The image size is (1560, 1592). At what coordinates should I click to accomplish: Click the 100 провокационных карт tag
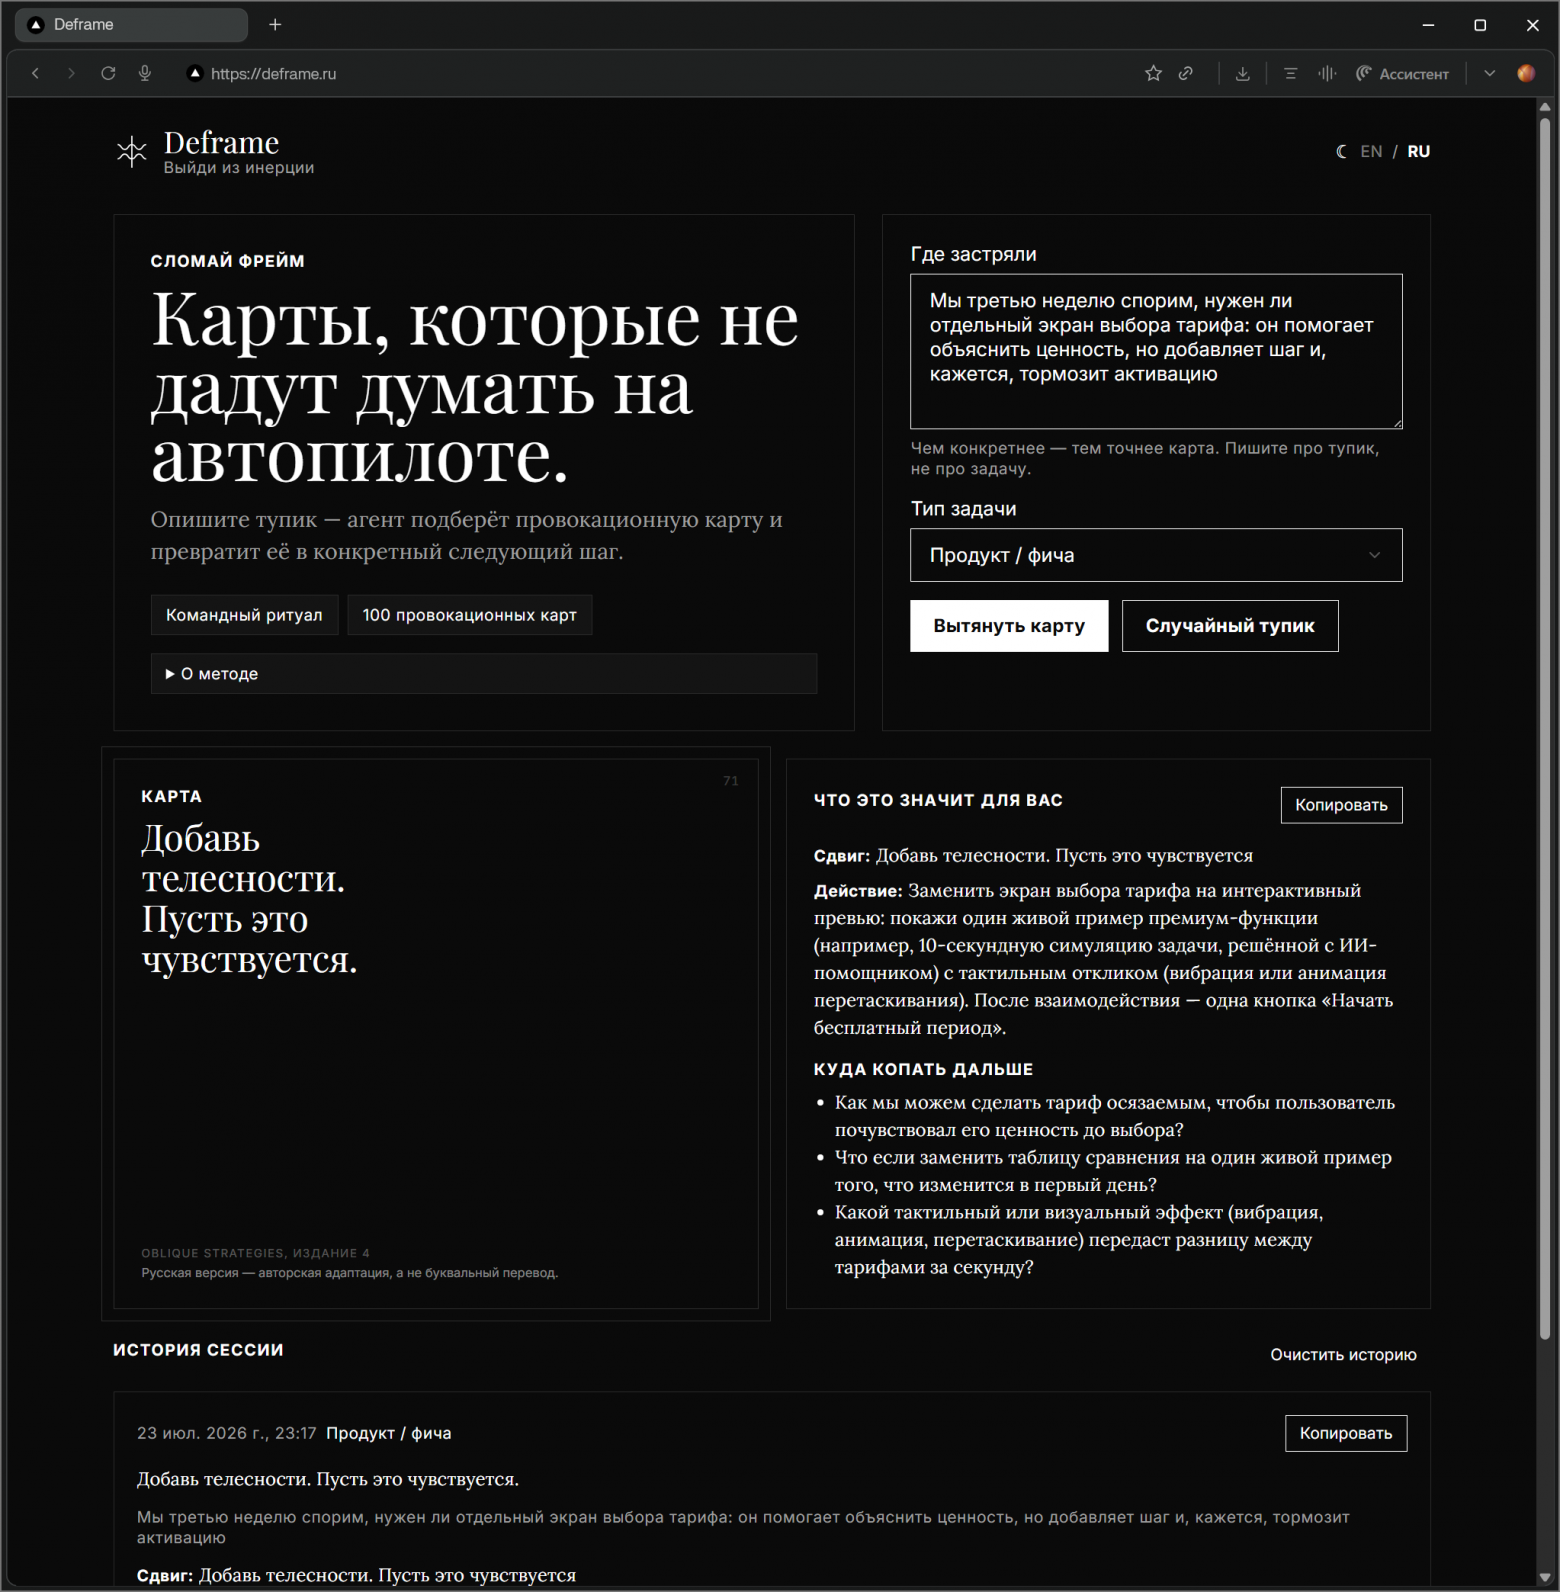pyautogui.click(x=469, y=615)
